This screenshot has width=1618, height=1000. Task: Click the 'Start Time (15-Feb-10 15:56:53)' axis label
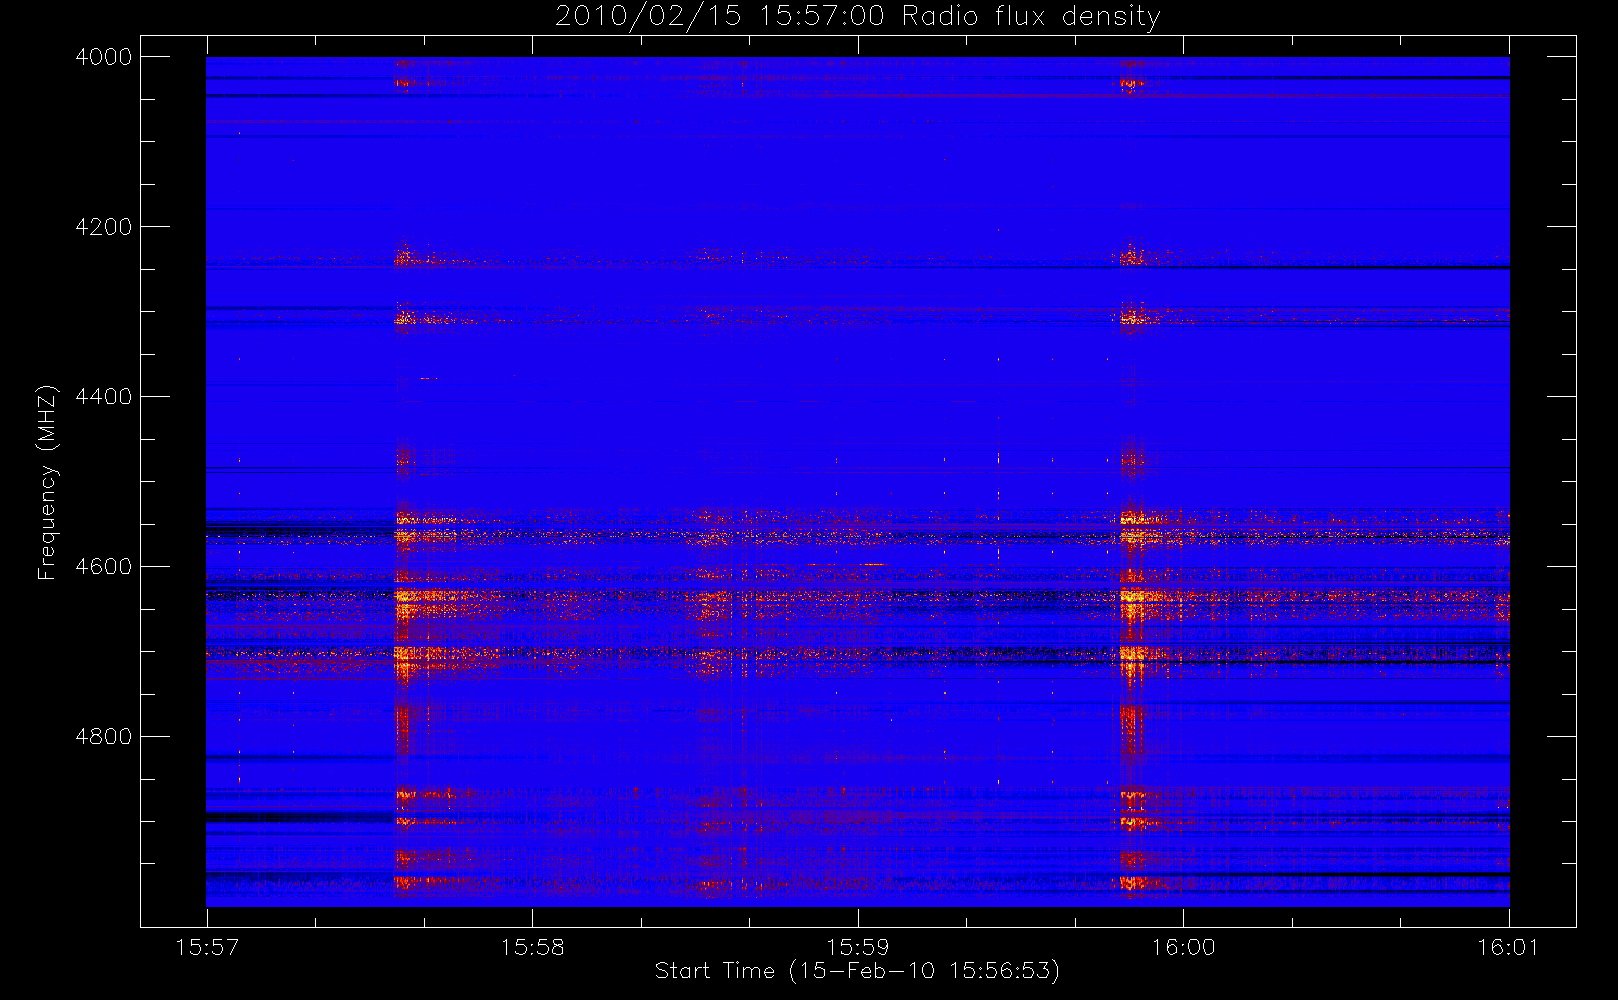857,971
